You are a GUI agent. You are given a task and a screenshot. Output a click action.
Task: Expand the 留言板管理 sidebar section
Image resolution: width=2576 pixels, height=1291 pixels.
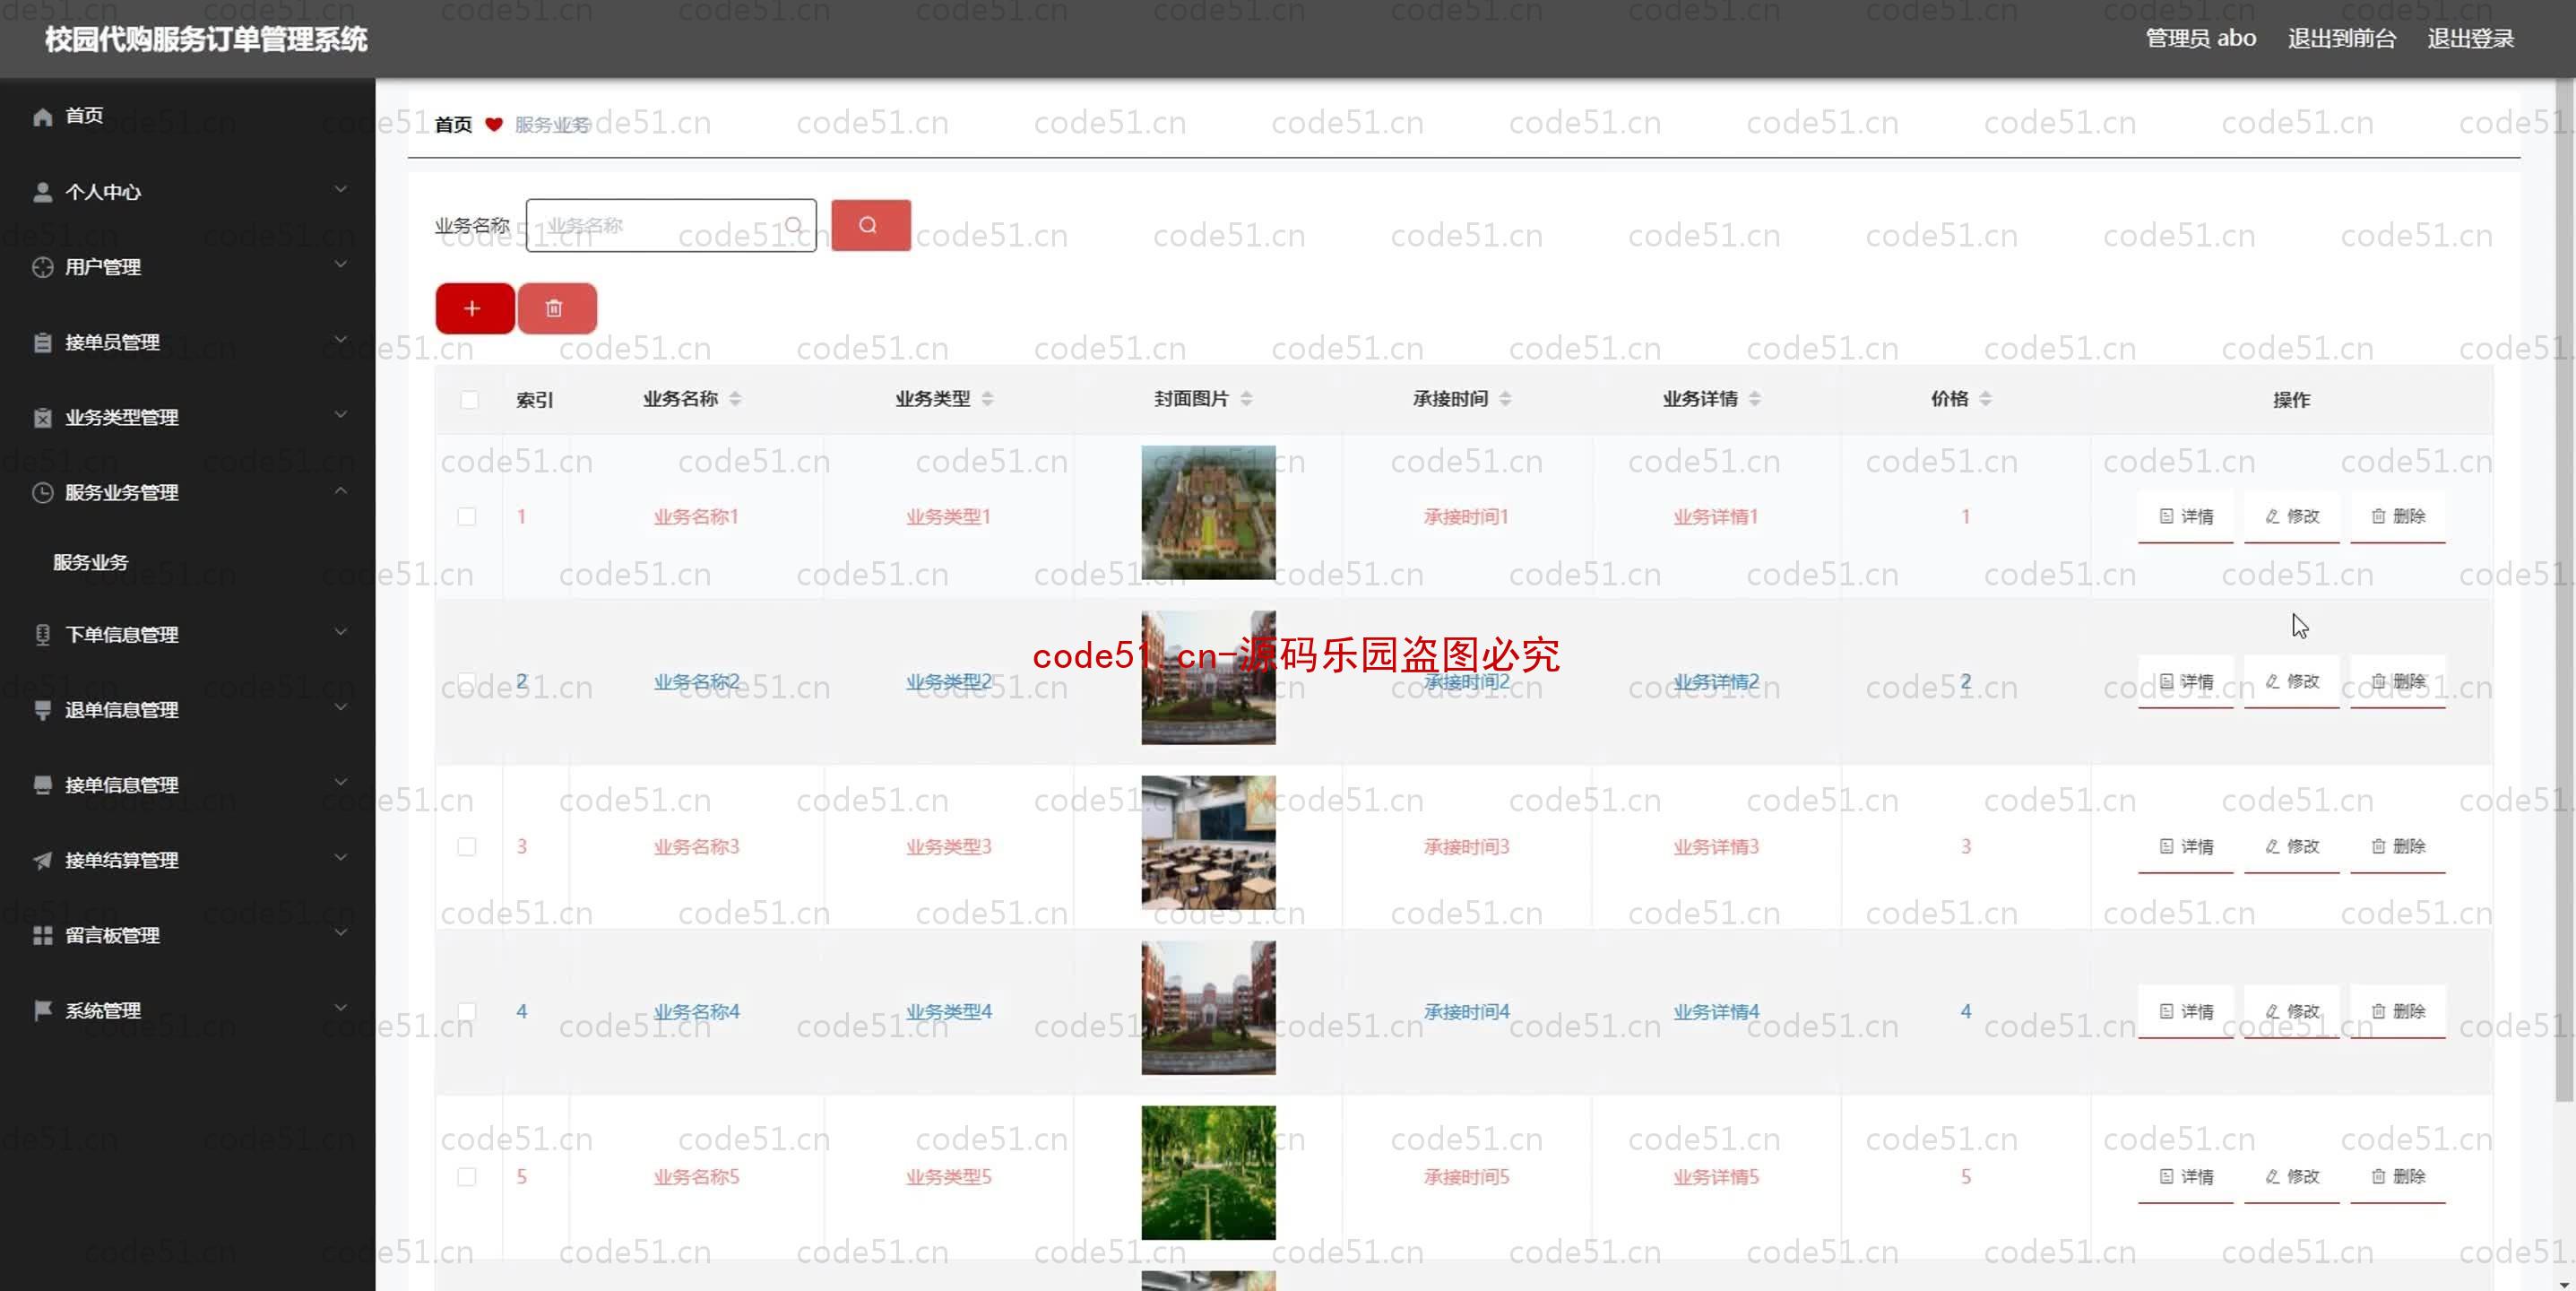[186, 933]
